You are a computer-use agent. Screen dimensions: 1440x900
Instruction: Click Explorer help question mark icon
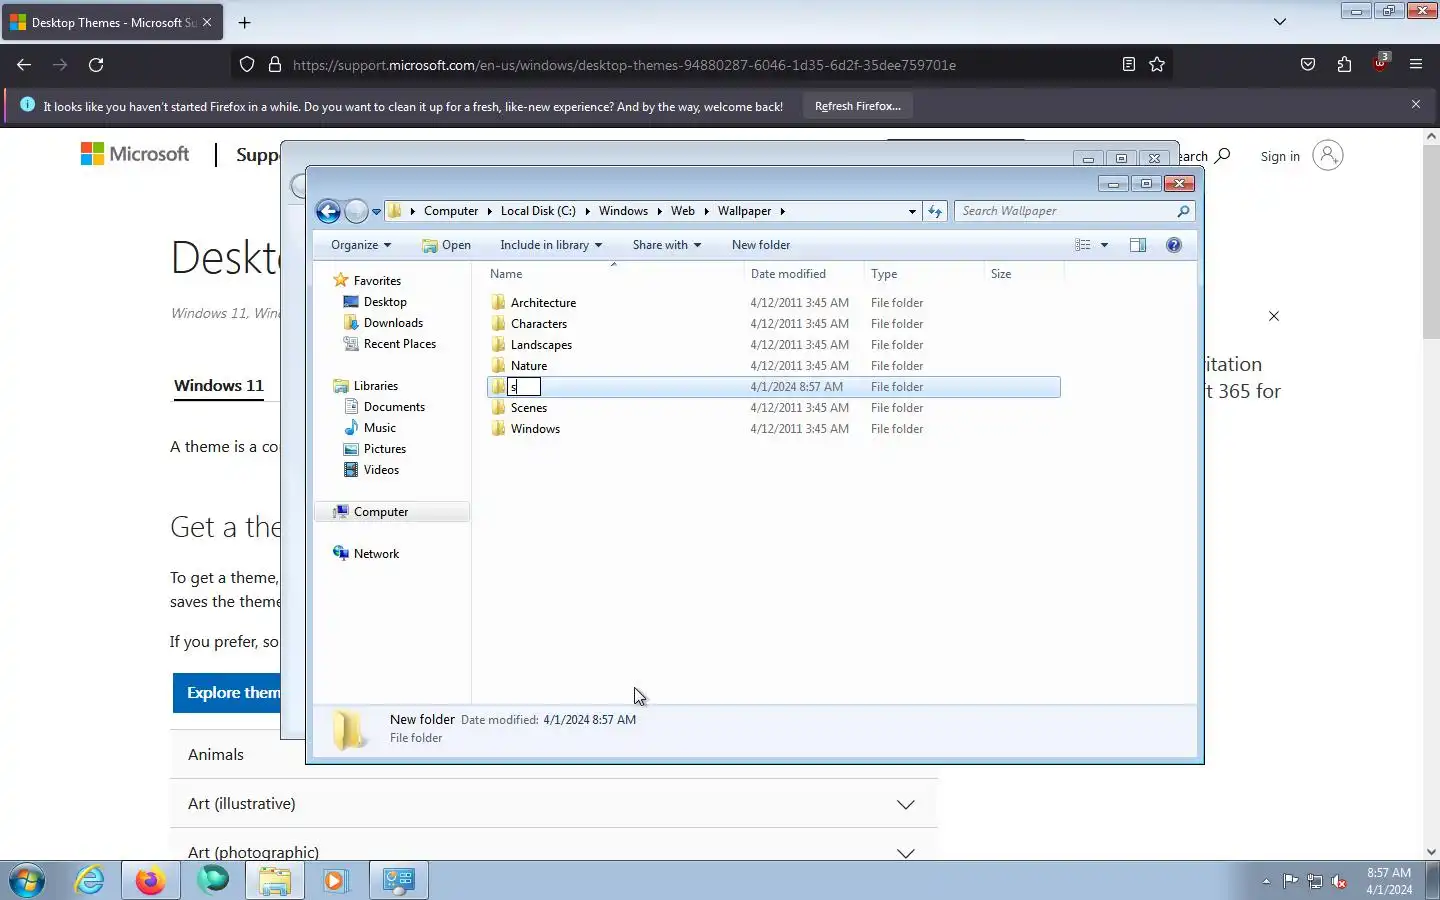(x=1174, y=245)
